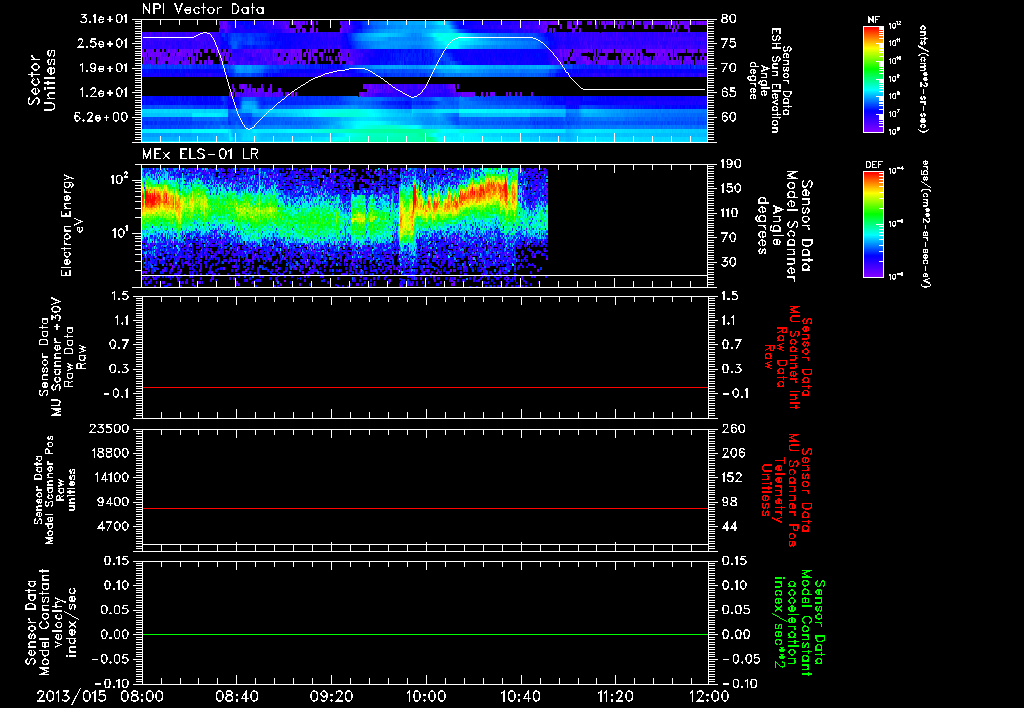Click the red line in MU Scanner +30V panel

[424, 387]
